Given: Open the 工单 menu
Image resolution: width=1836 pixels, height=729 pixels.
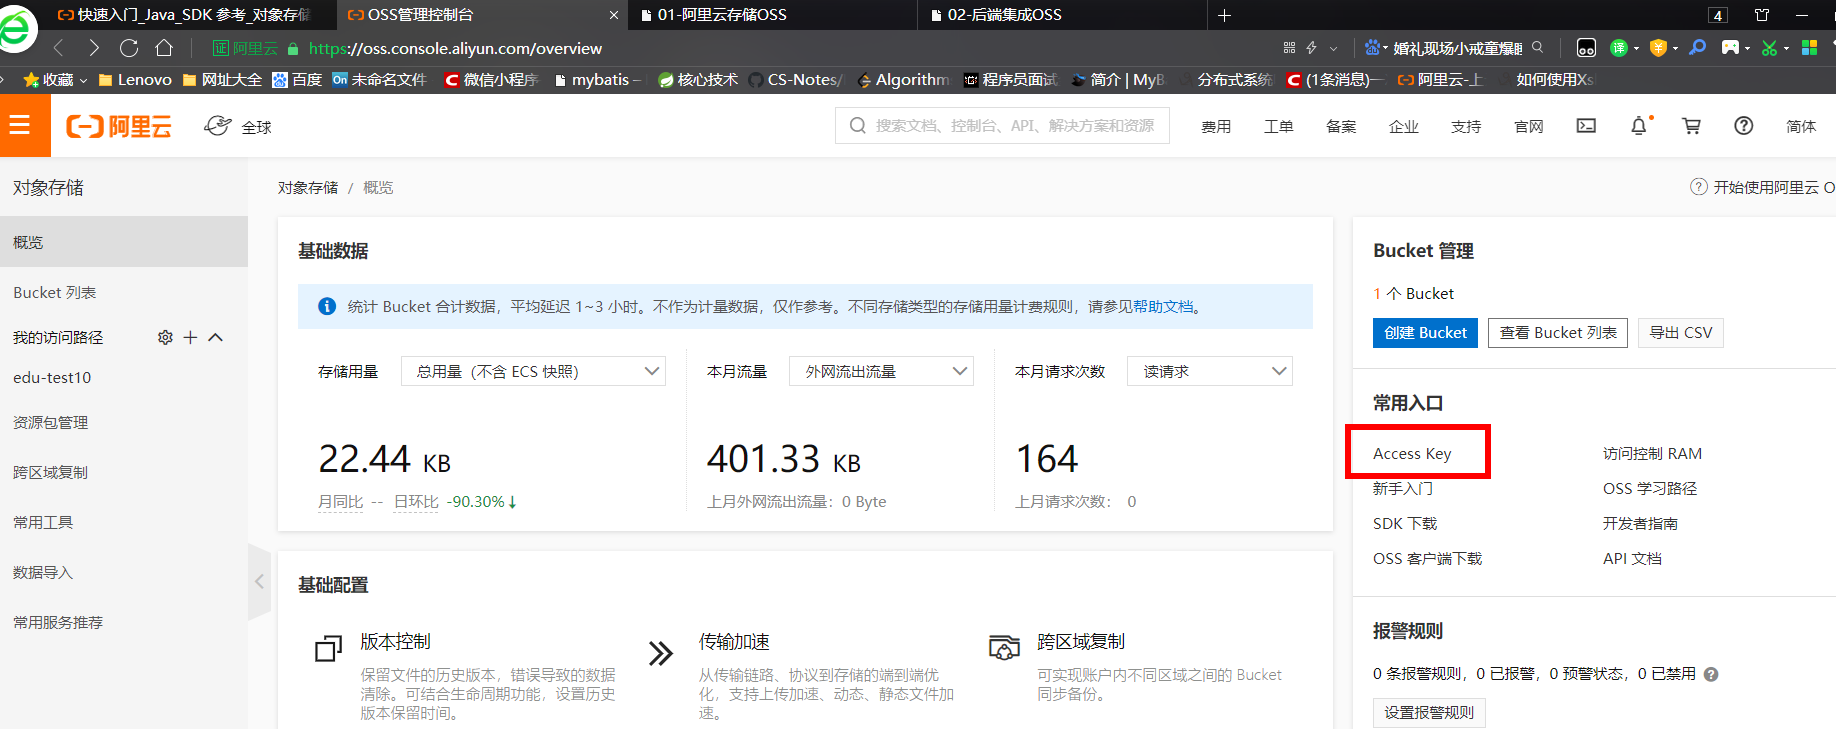Looking at the screenshot, I should point(1278,126).
